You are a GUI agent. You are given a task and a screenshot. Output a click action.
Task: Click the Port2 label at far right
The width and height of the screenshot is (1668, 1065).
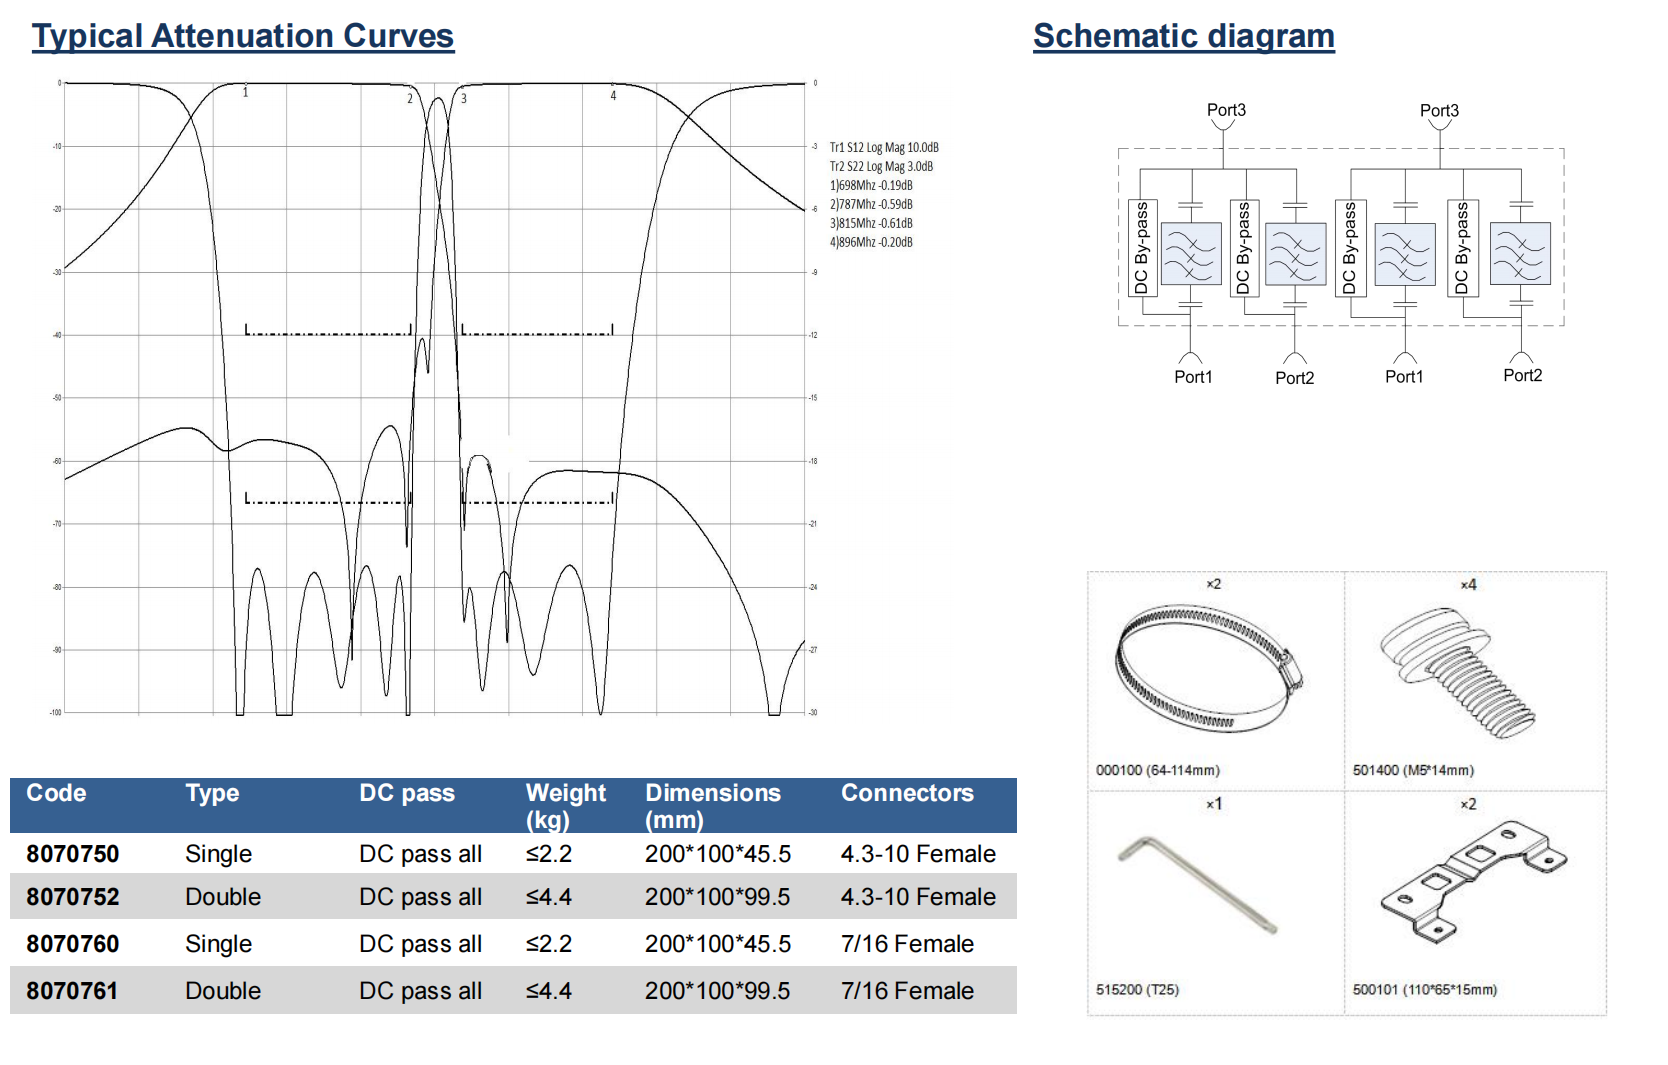pyautogui.click(x=1522, y=375)
